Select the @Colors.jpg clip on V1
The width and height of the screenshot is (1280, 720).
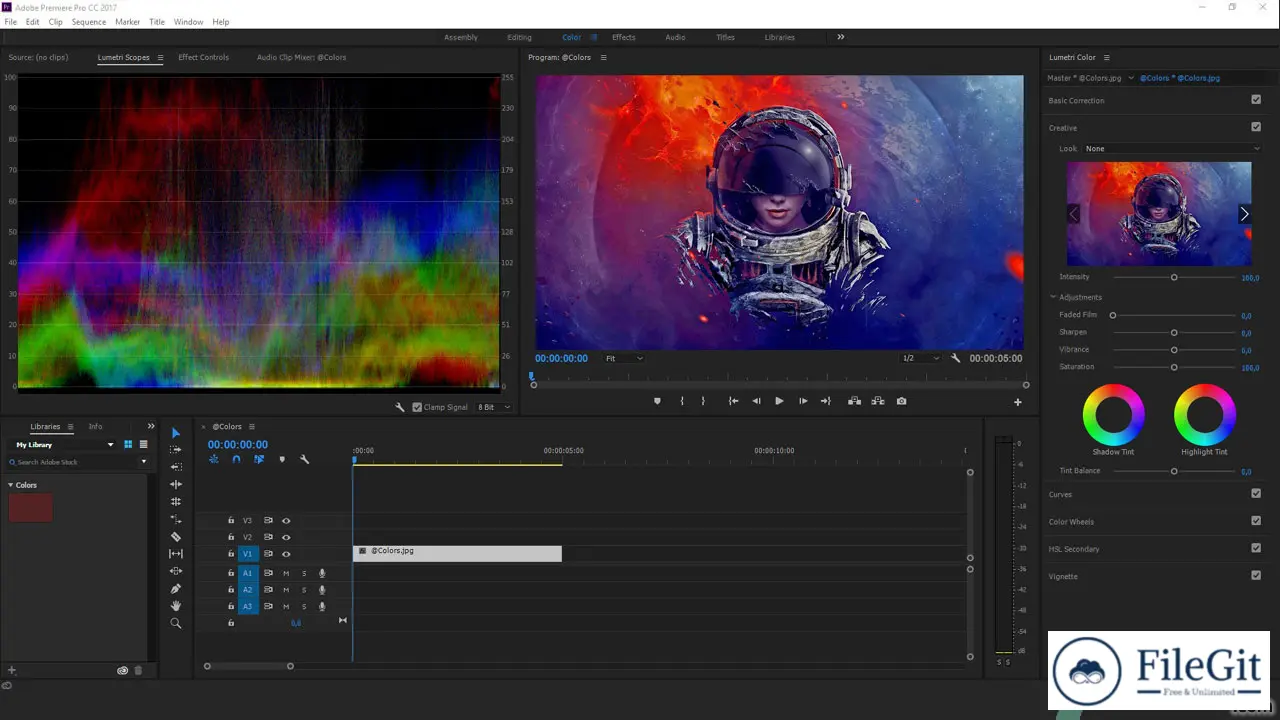click(x=457, y=553)
